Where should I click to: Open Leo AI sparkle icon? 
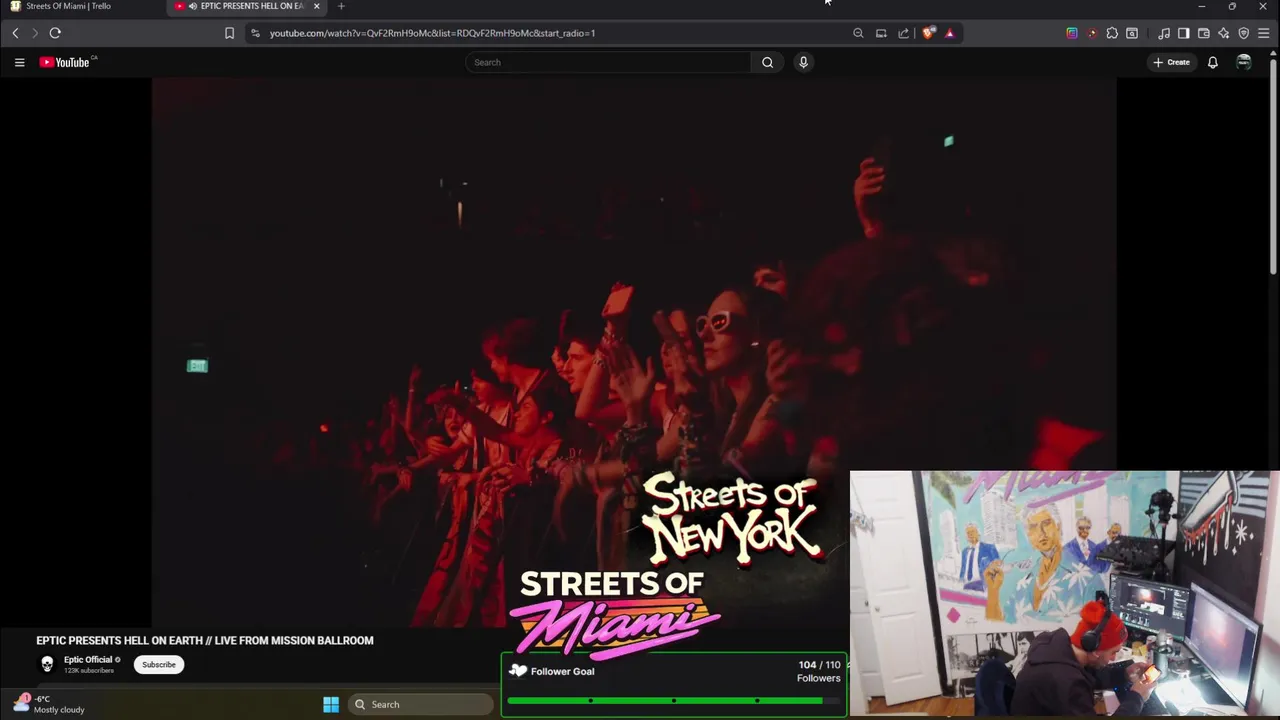pyautogui.click(x=1224, y=33)
